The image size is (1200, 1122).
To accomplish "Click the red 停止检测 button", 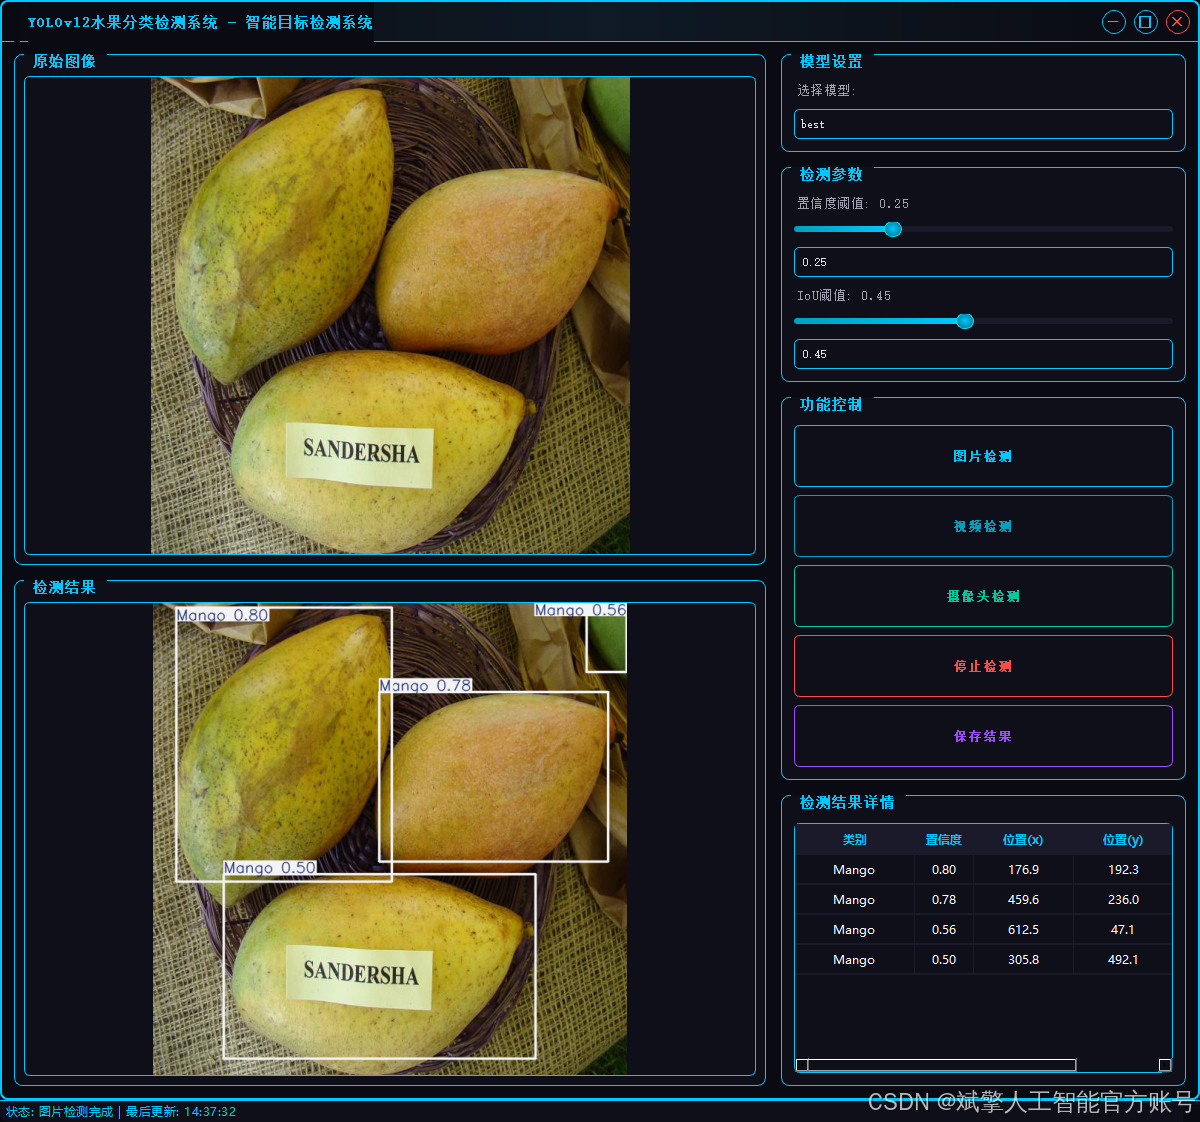I will (x=983, y=666).
